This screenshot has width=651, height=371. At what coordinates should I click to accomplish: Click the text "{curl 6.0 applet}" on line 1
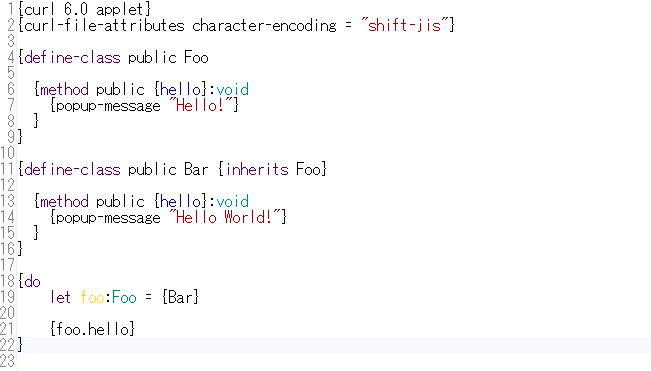point(84,9)
